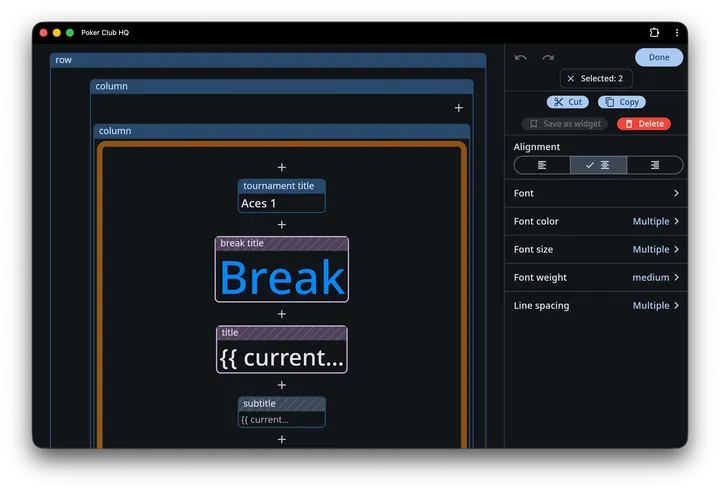Click the Aces 1 text

pos(259,203)
